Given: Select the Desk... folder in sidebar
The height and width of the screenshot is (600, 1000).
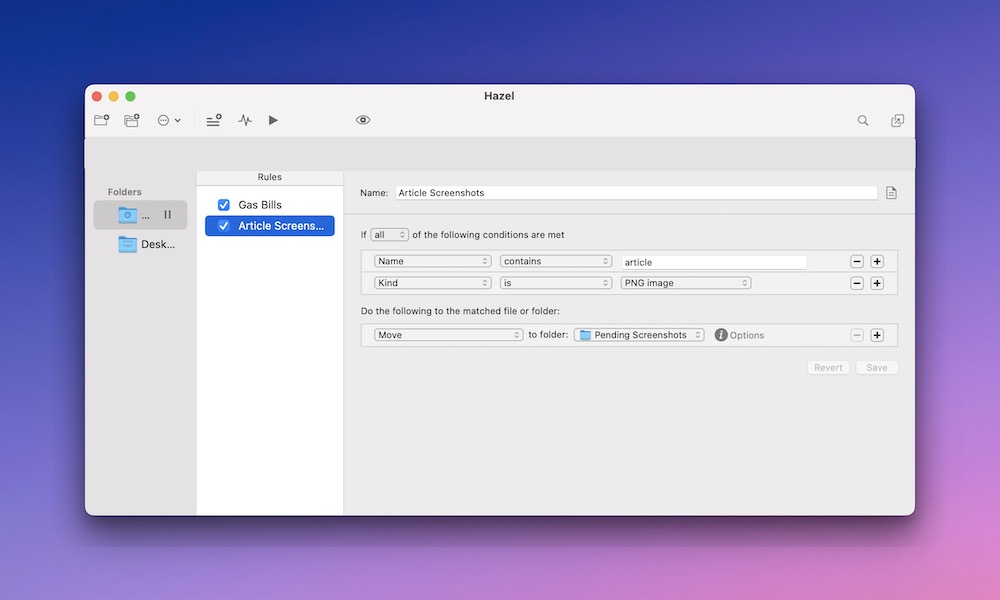Looking at the screenshot, I should [140, 244].
